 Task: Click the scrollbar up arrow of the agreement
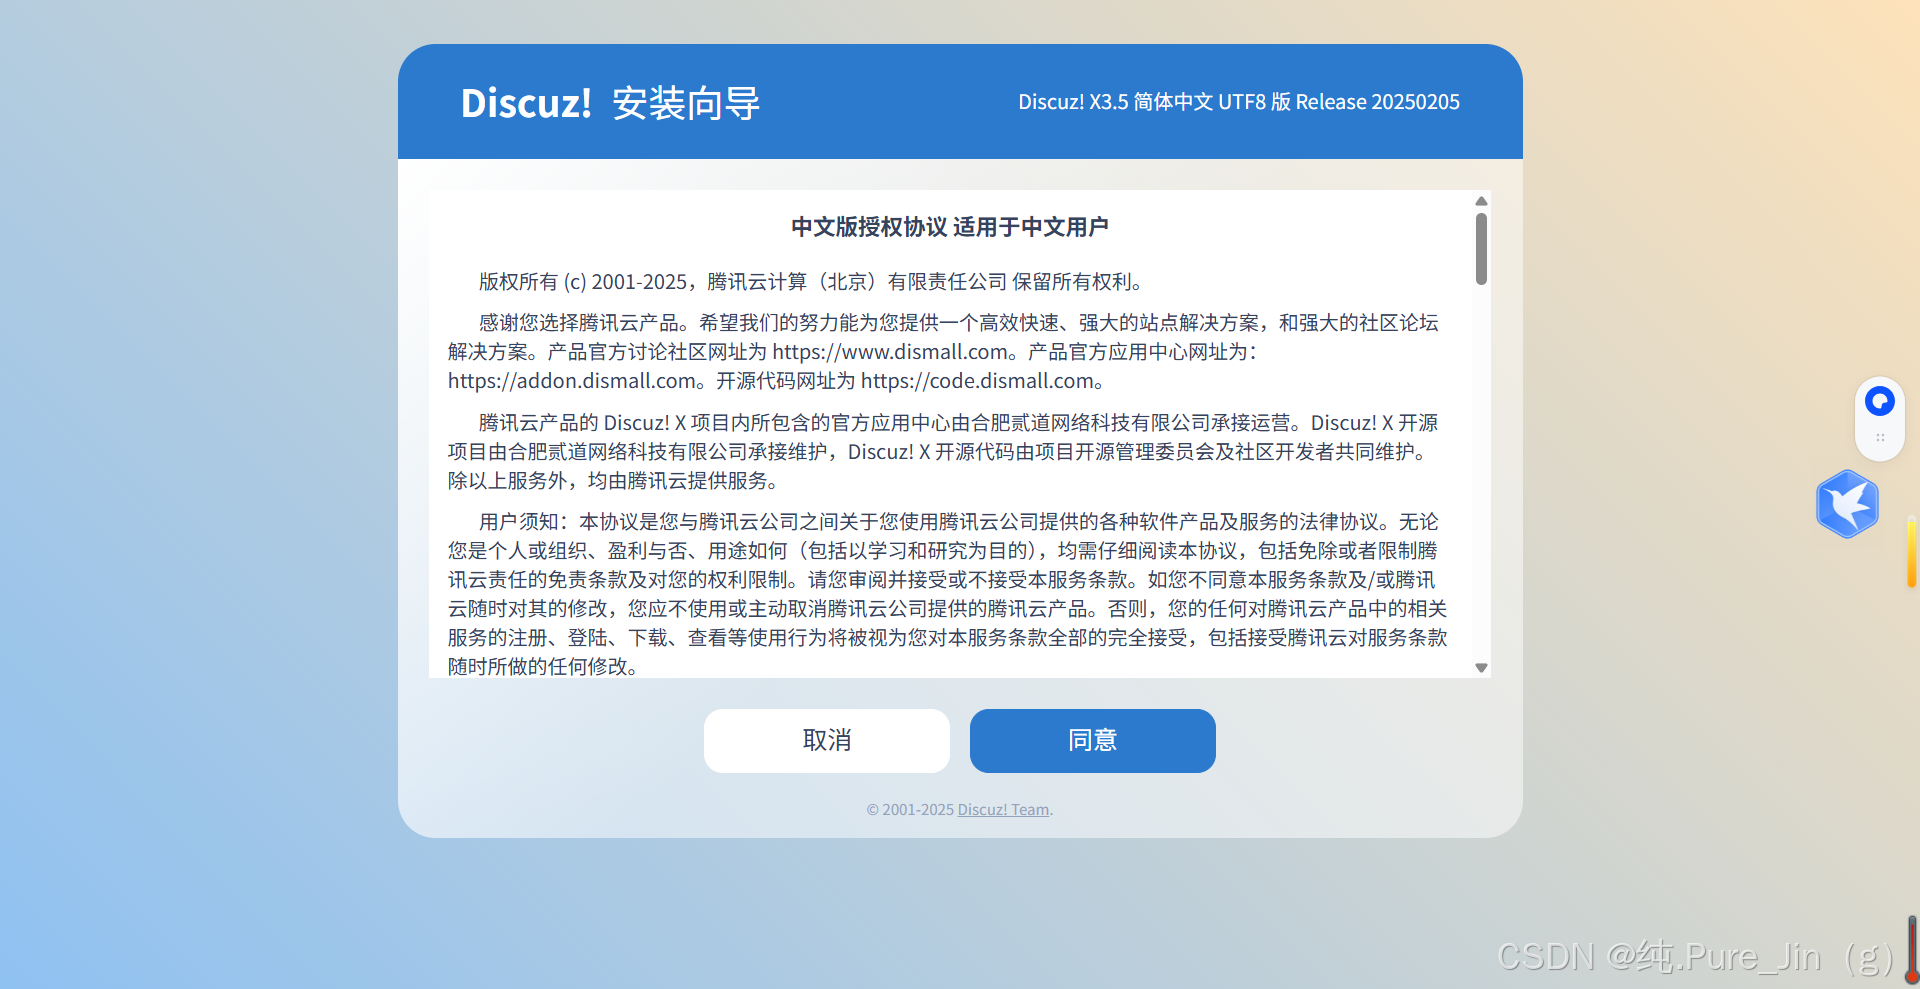click(x=1481, y=201)
